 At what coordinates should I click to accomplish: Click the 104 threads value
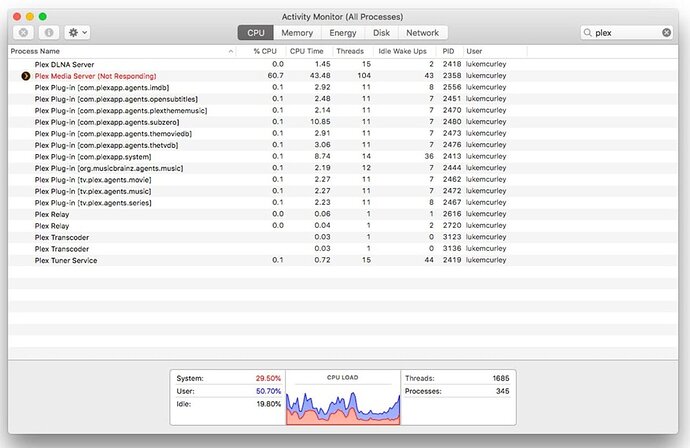364,76
